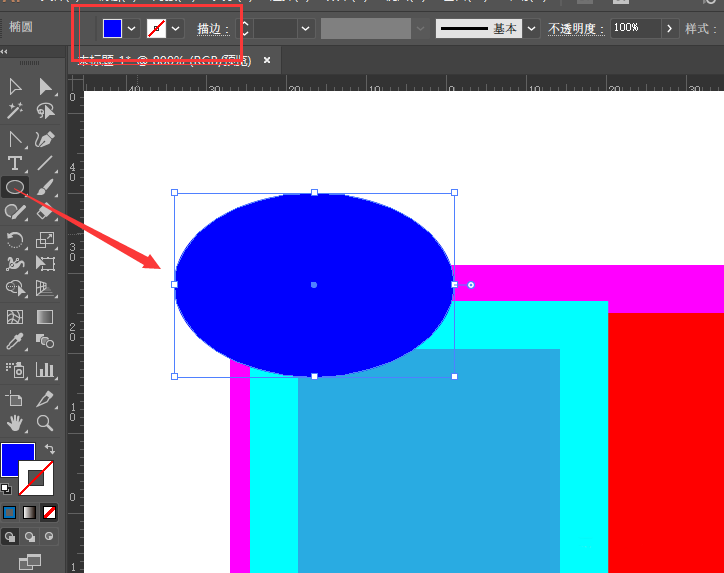Select the Perspective Grid tool
The width and height of the screenshot is (724, 573).
tap(45, 288)
